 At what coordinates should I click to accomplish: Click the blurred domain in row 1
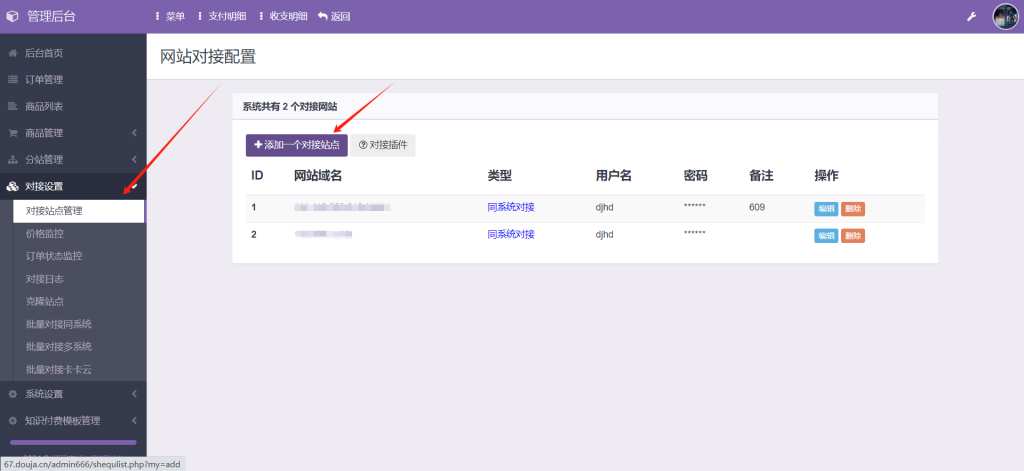point(342,208)
